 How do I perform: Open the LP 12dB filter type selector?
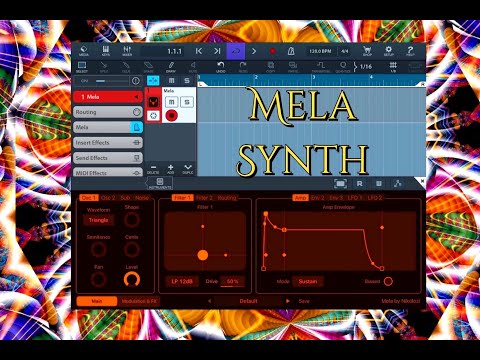click(x=182, y=281)
